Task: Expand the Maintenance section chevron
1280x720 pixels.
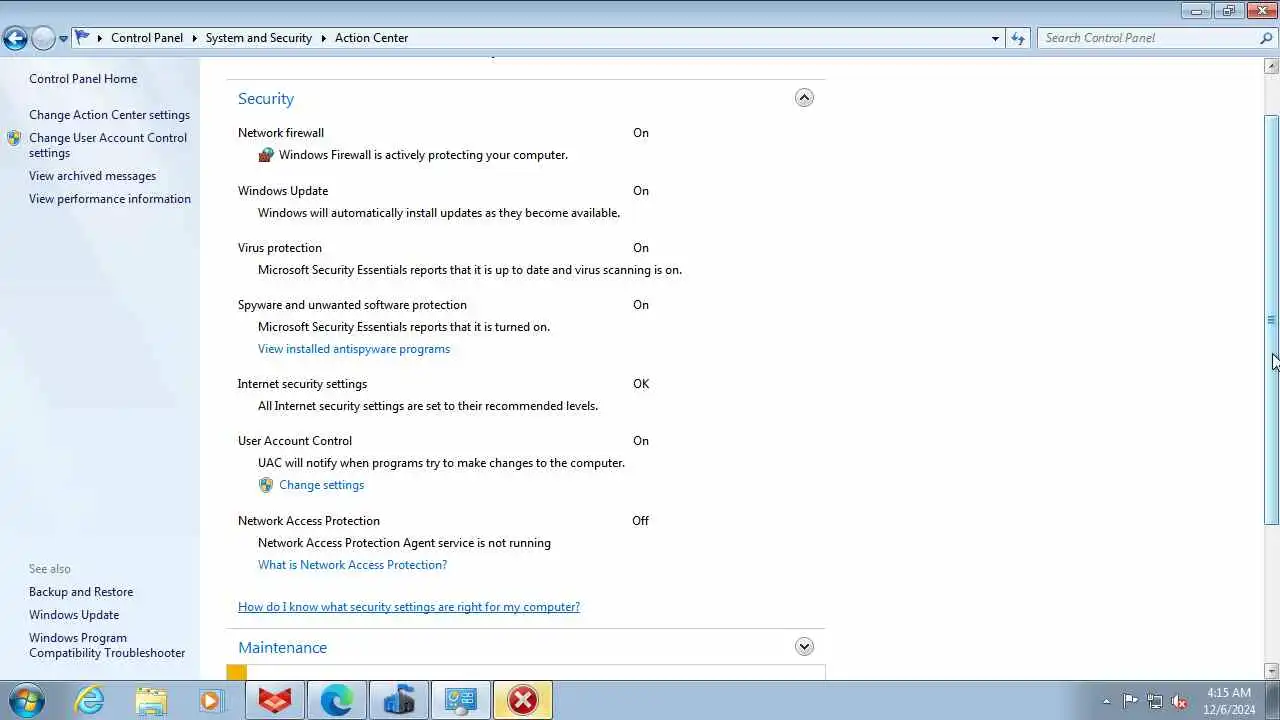Action: pyautogui.click(x=804, y=647)
